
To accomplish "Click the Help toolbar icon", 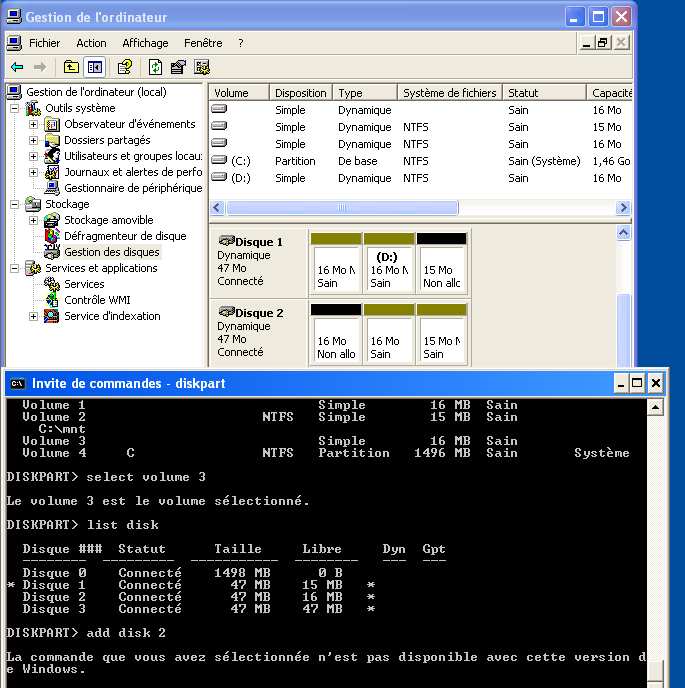I will coord(125,67).
